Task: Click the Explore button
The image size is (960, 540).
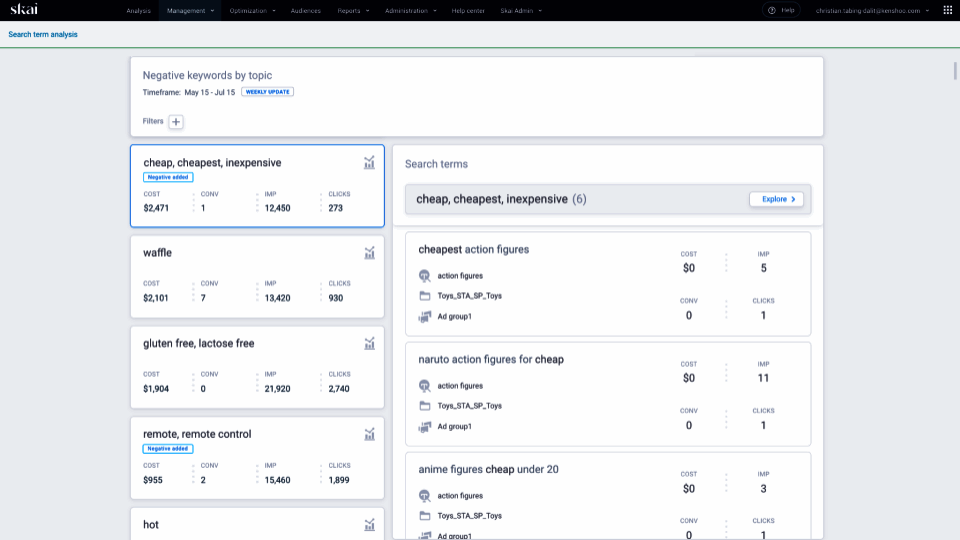Action: [776, 199]
